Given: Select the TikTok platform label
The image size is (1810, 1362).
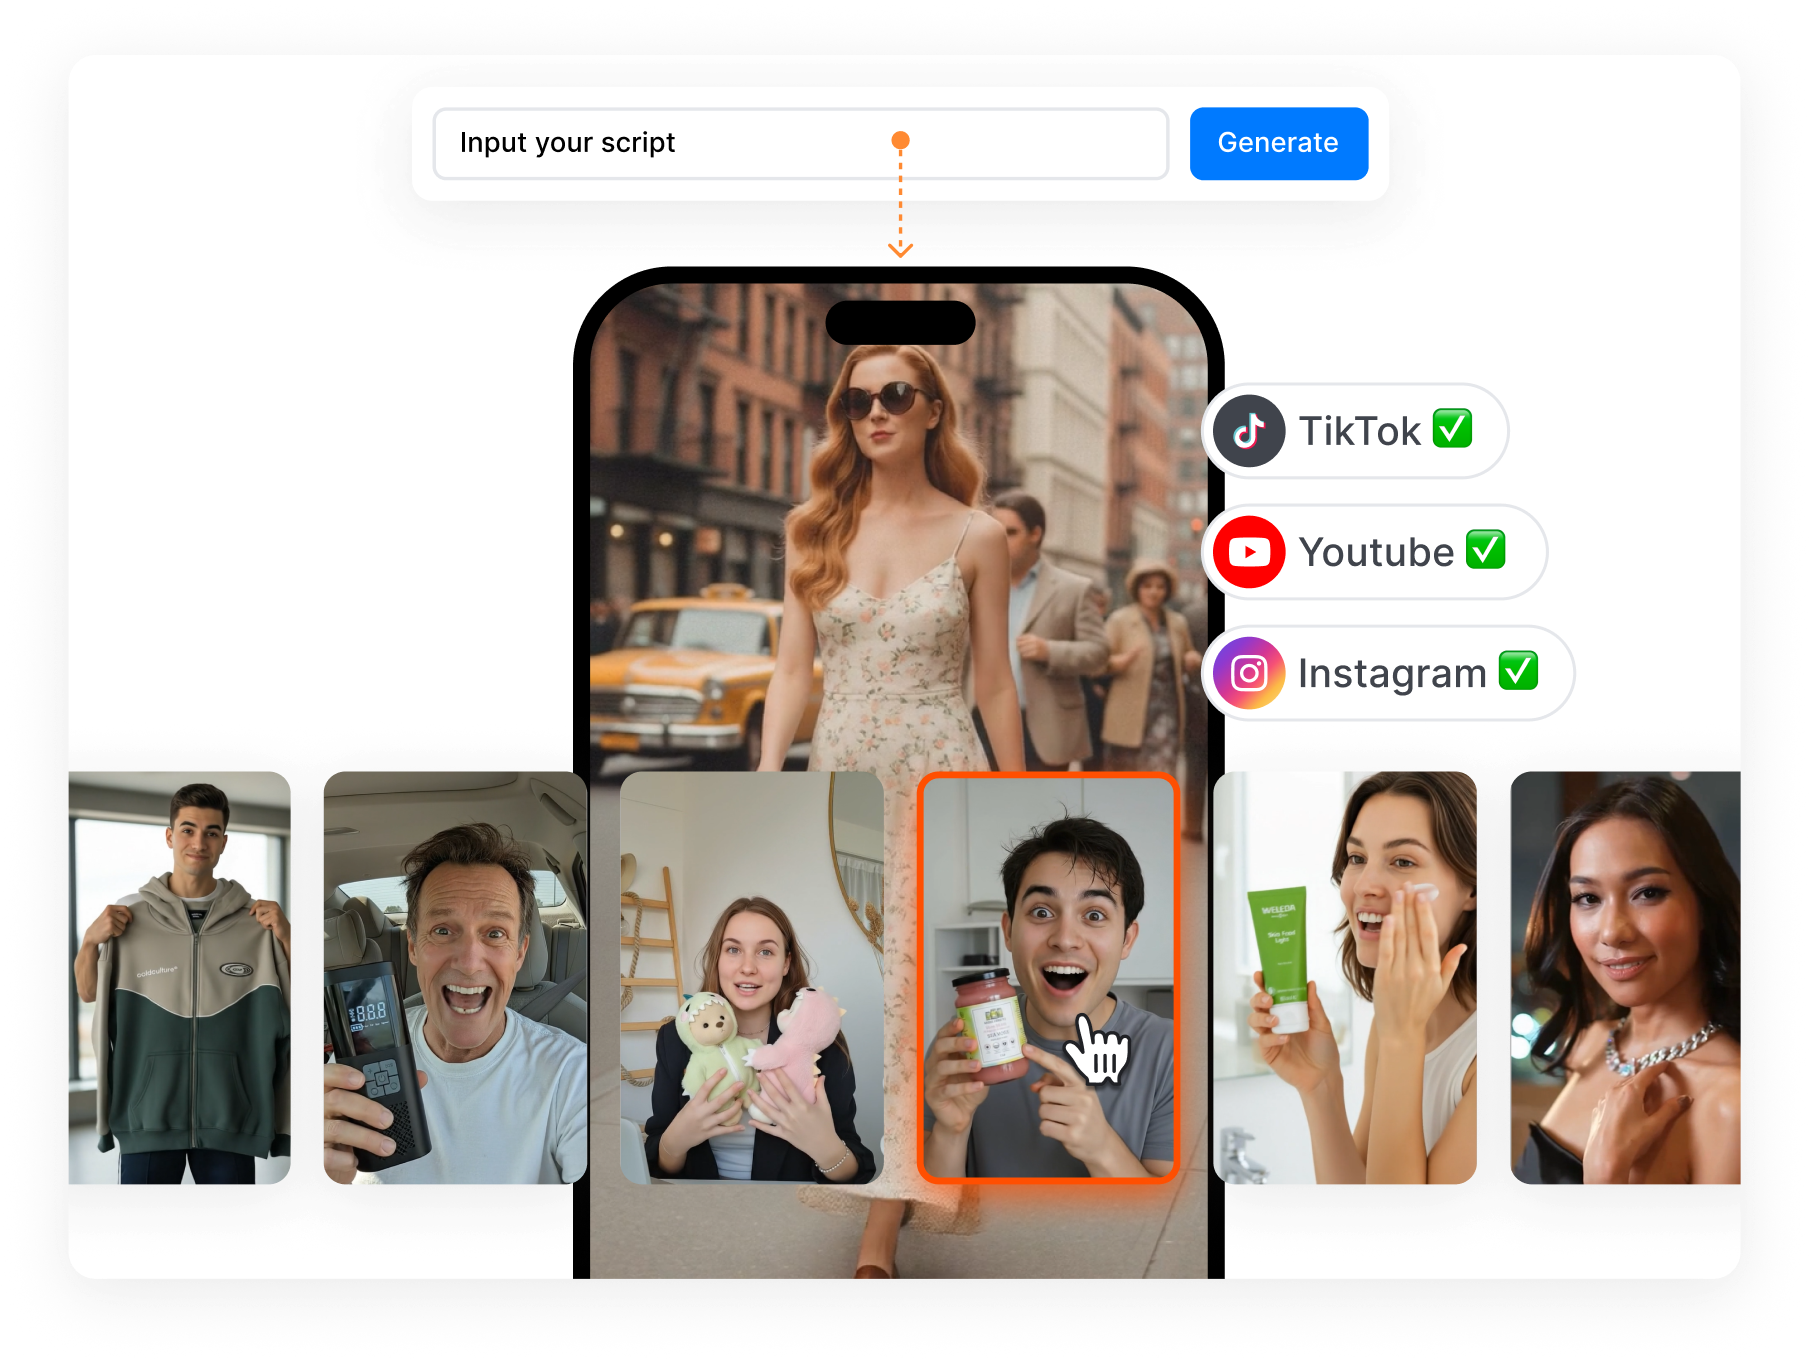Looking at the screenshot, I should 1359,432.
